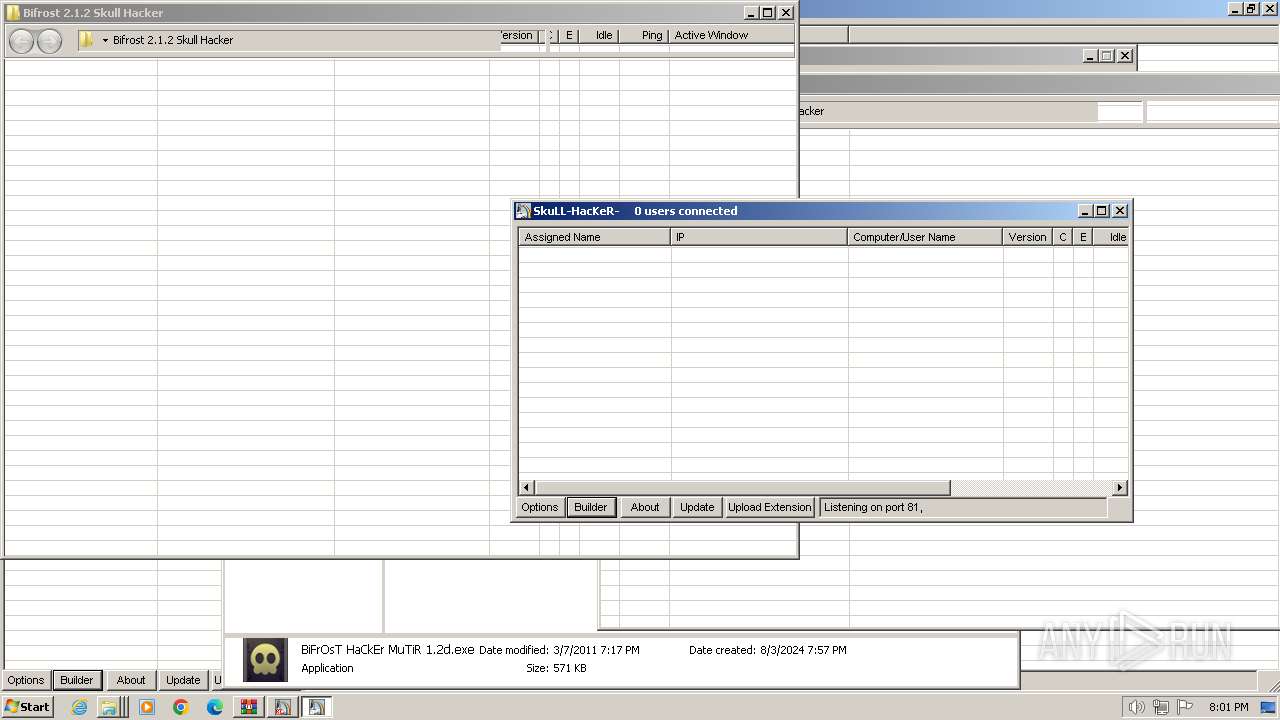Screen dimensions: 1280x720
Task: Sort by the Assigned Name column header
Action: coord(594,237)
